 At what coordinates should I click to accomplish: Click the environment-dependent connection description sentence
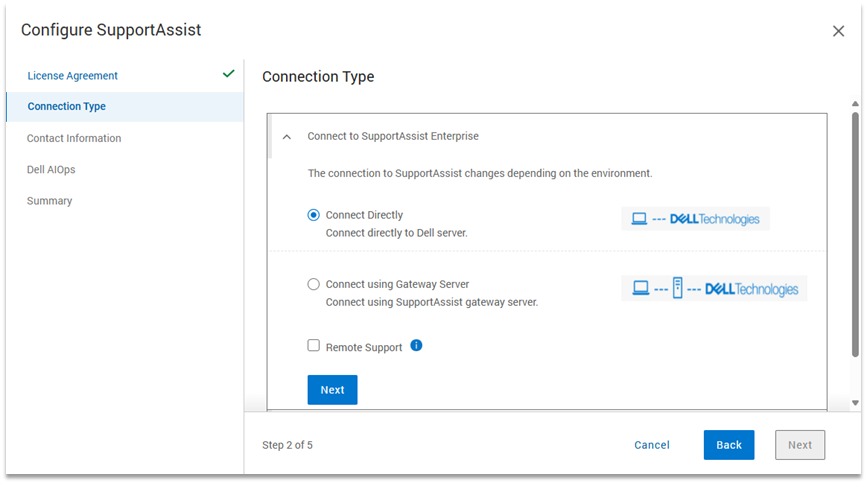click(480, 173)
